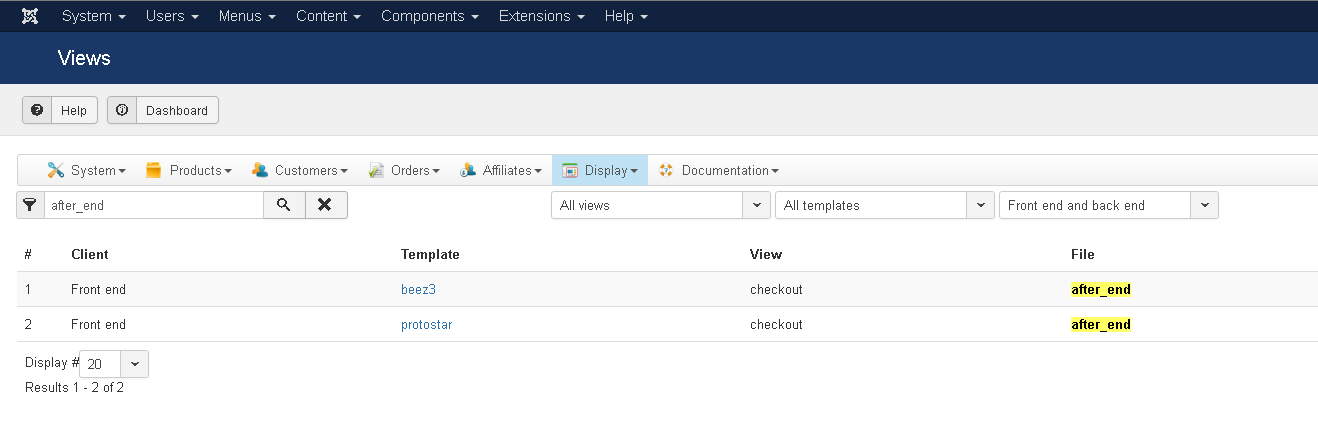Open the Products menu
The image size is (1318, 422).
point(189,171)
